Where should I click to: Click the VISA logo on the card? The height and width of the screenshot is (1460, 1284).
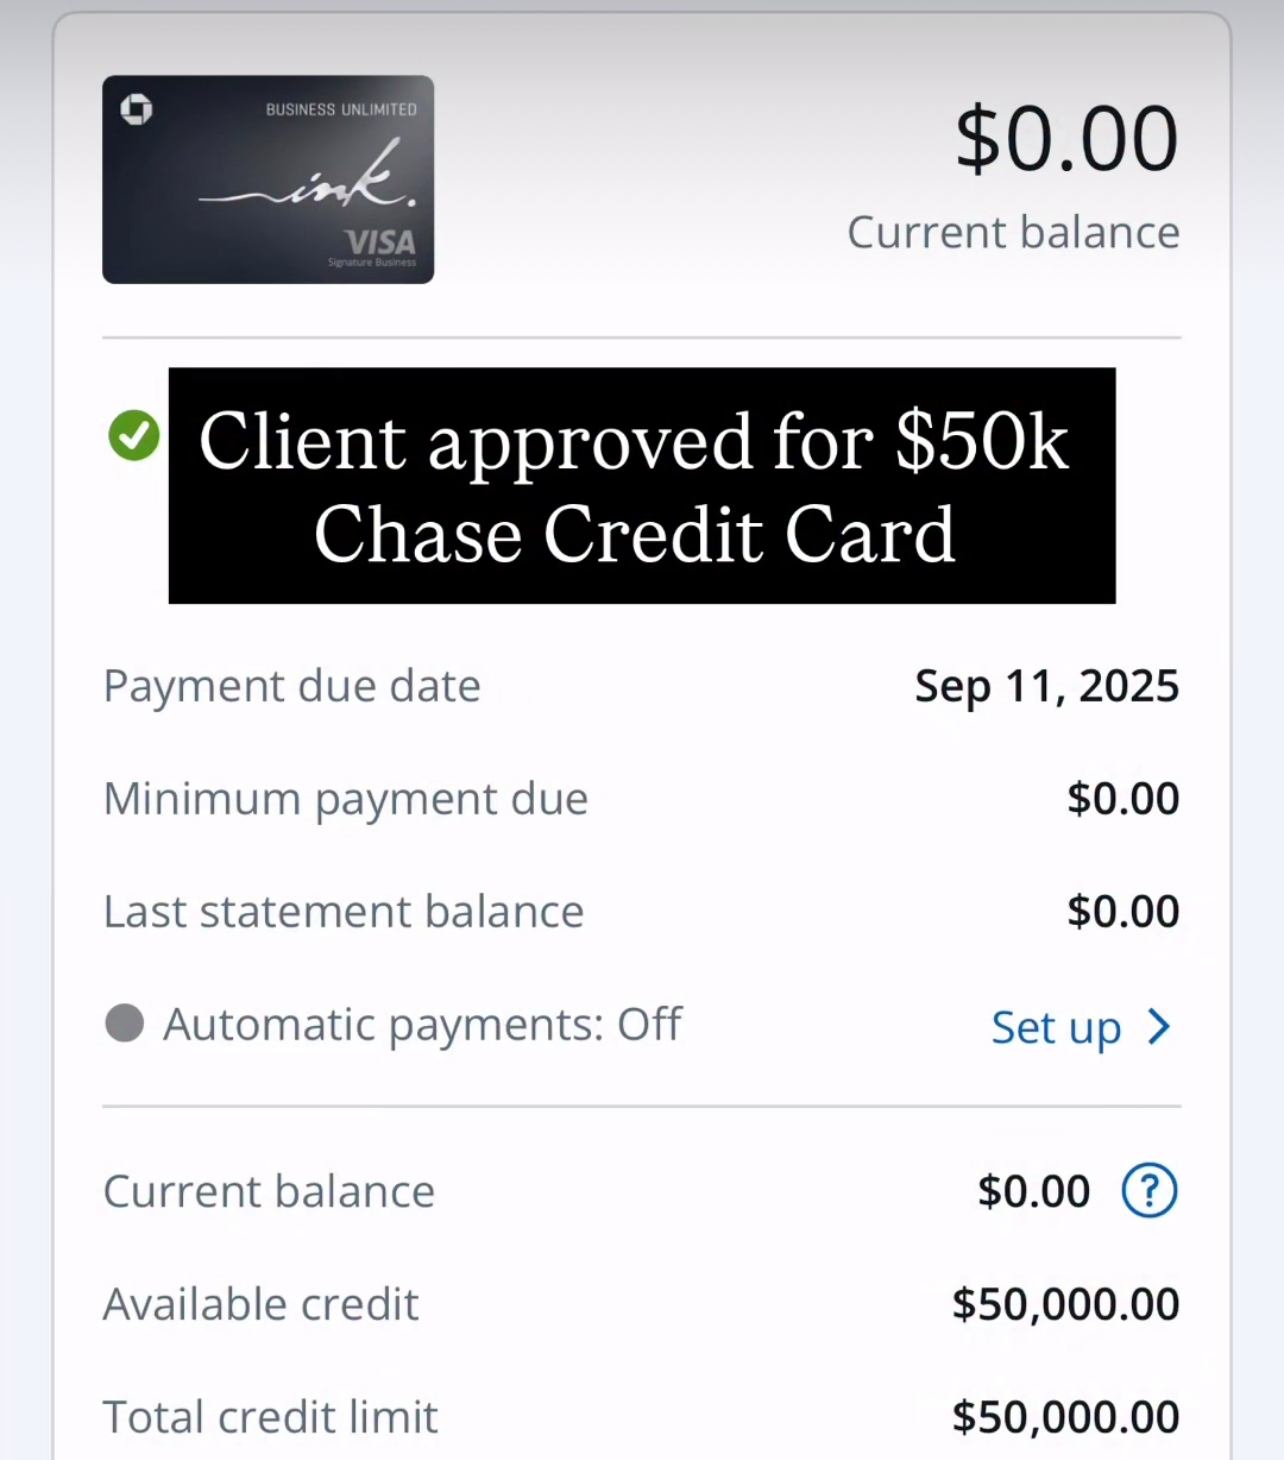(x=380, y=242)
